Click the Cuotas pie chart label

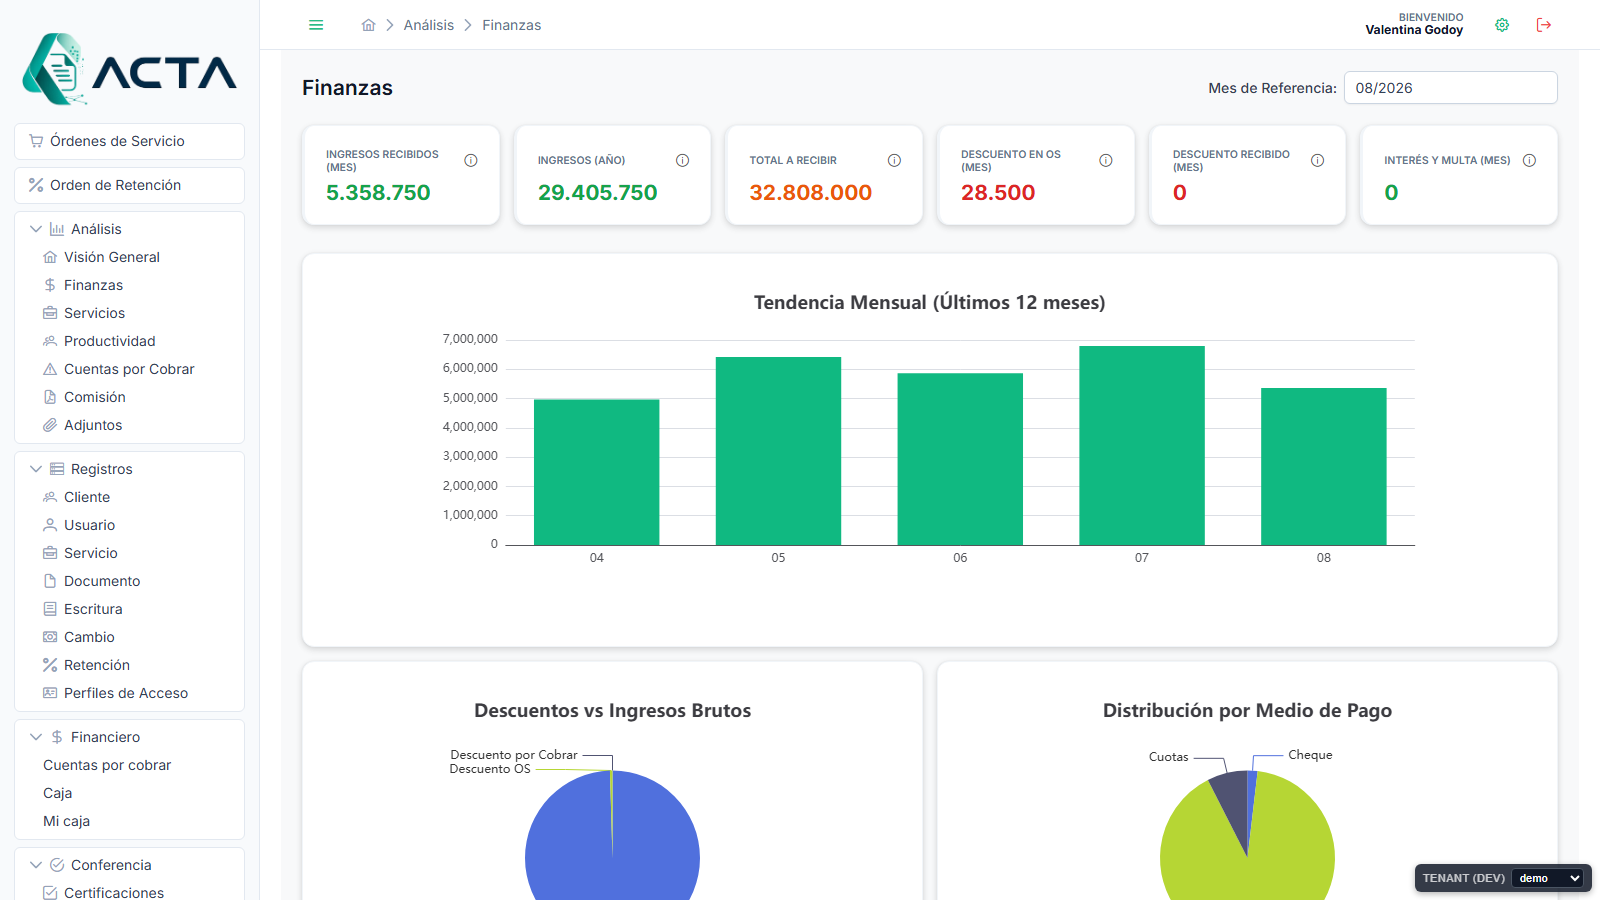pyautogui.click(x=1168, y=757)
